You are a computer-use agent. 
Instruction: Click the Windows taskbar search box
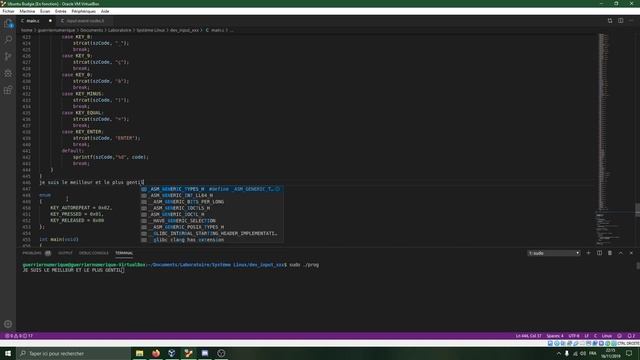pyautogui.click(x=74, y=353)
